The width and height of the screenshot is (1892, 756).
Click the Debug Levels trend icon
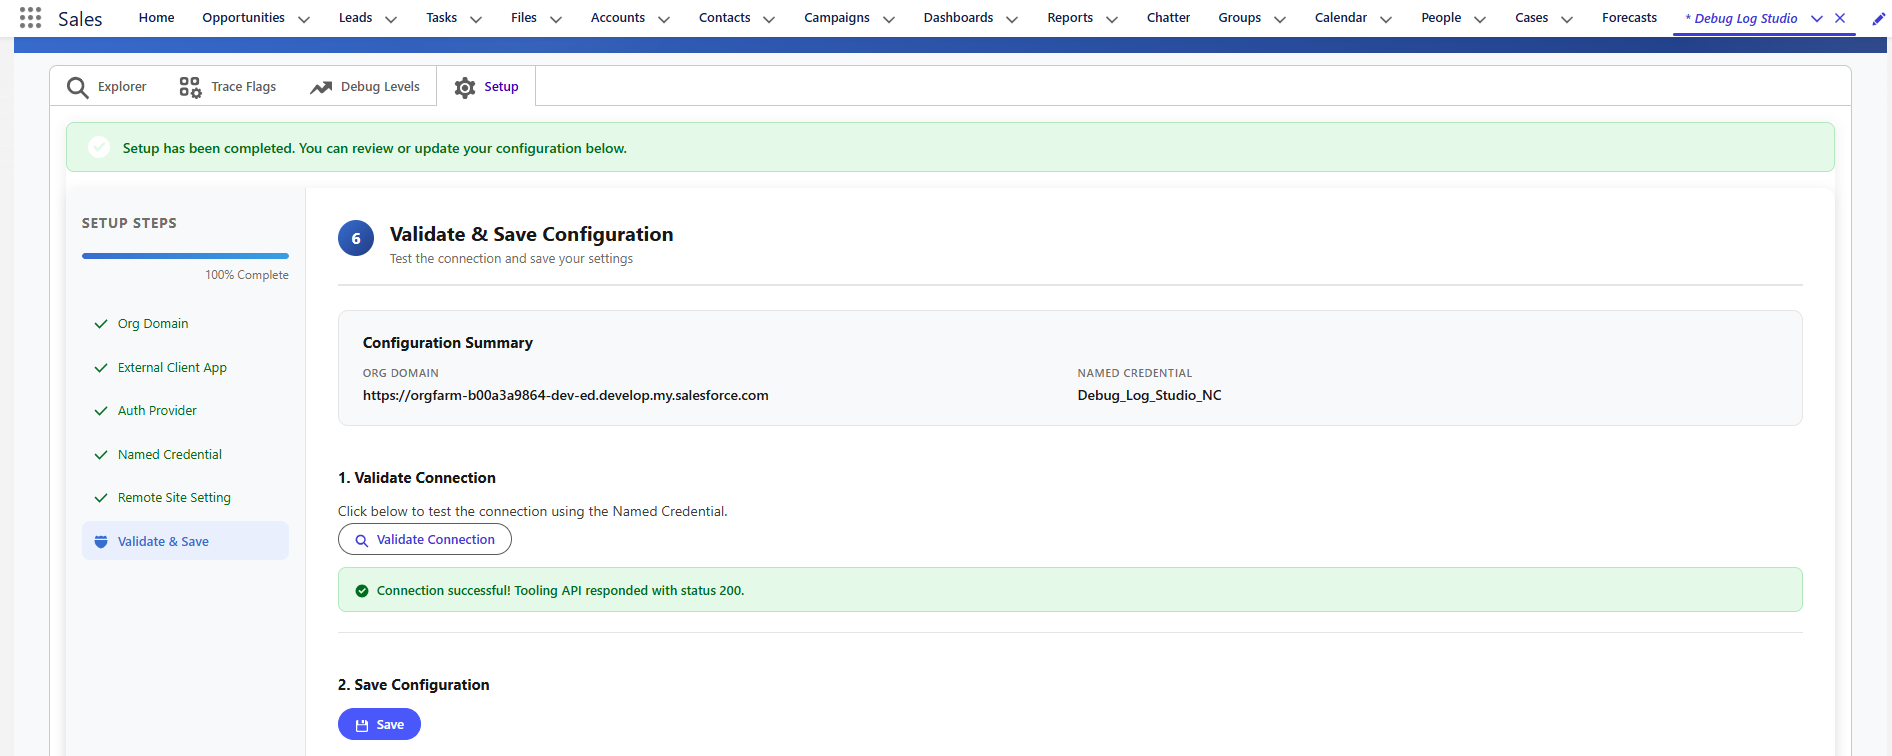pyautogui.click(x=321, y=87)
